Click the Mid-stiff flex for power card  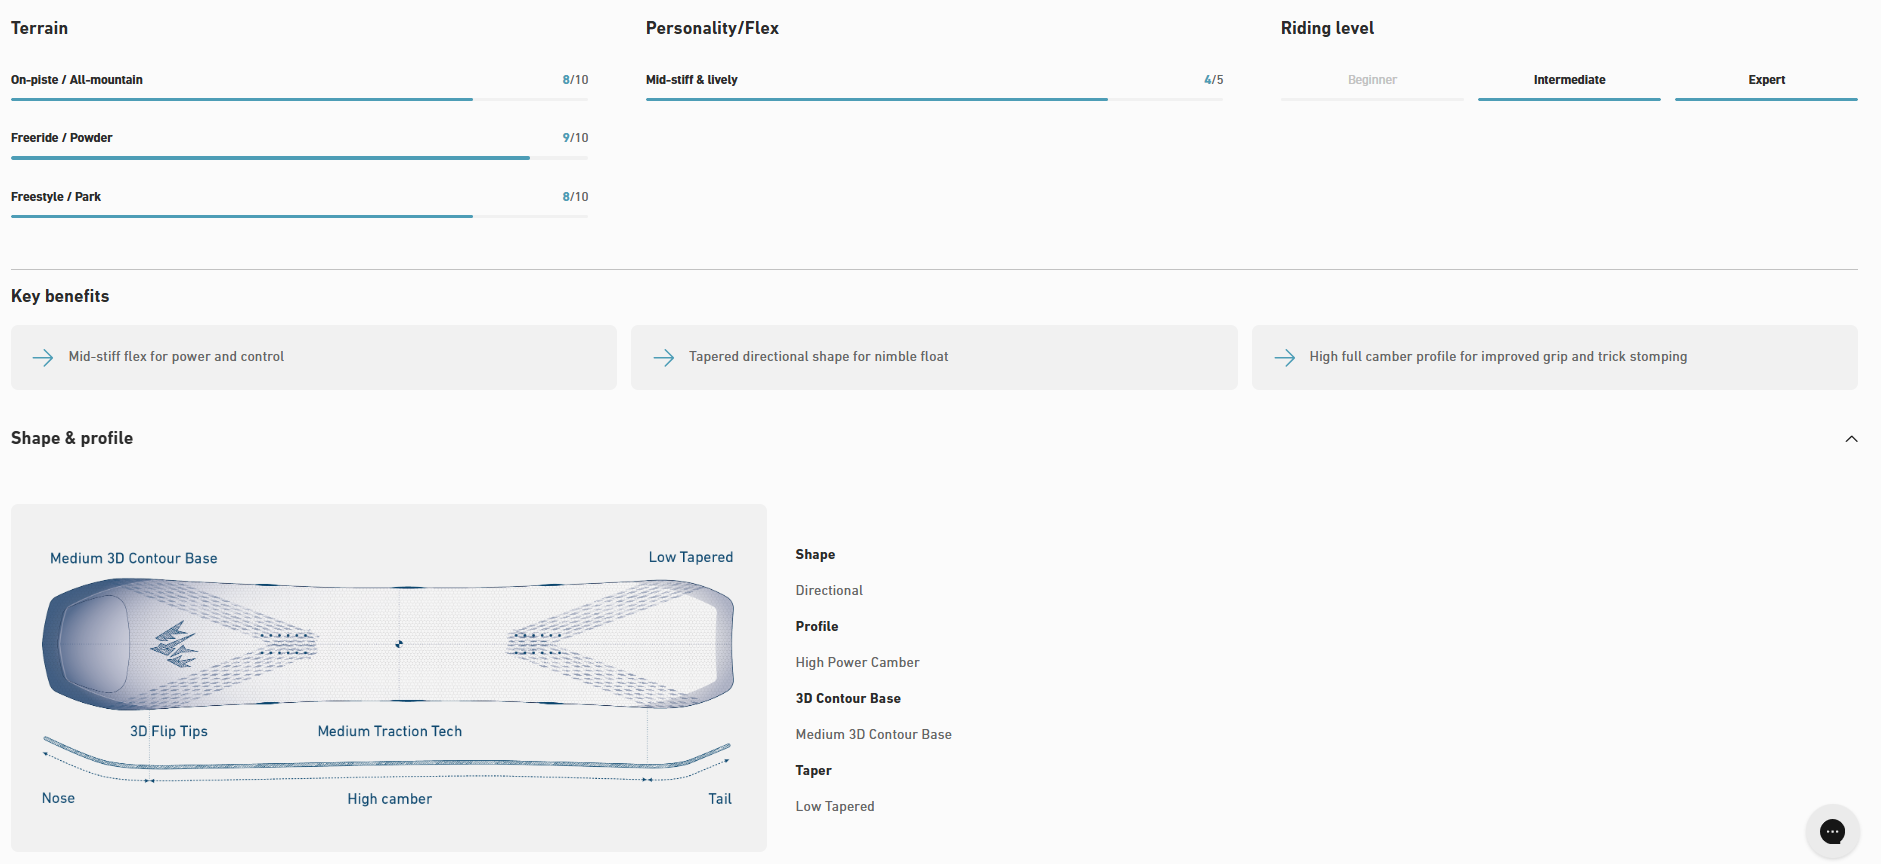pos(314,357)
